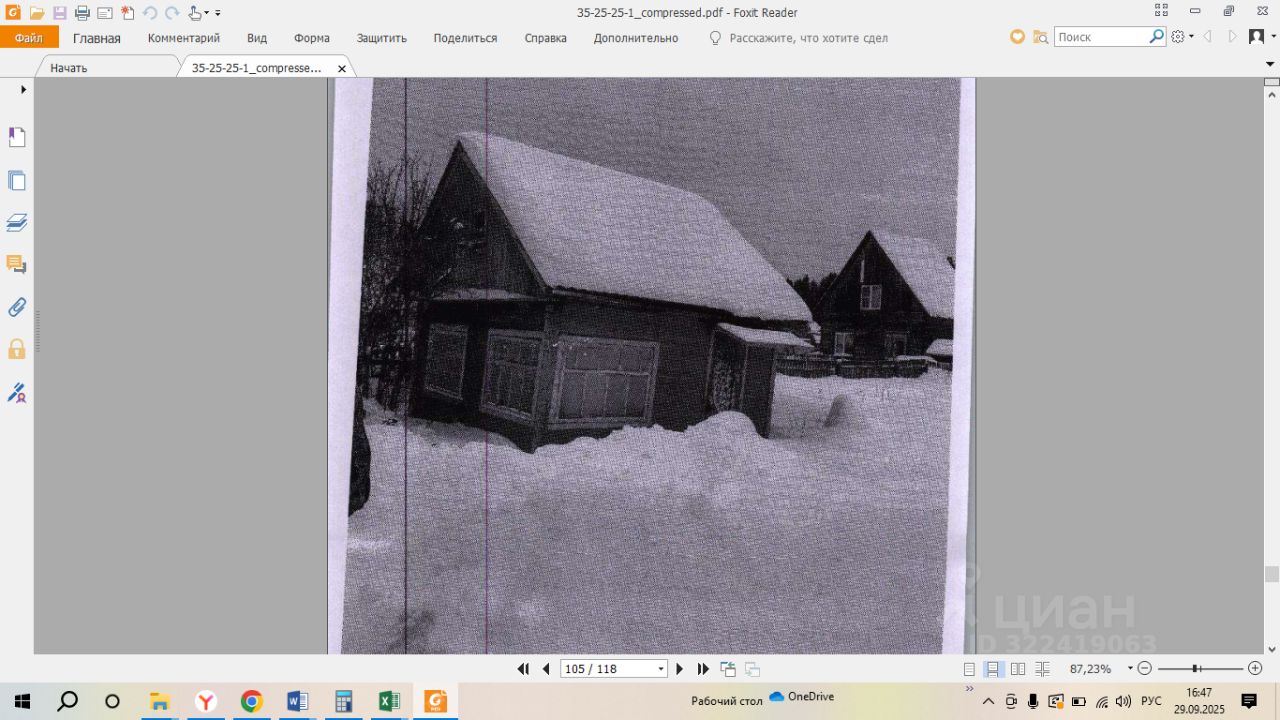Screen dimensions: 1280x720
Task: Open Word from the taskbar
Action: 297,701
